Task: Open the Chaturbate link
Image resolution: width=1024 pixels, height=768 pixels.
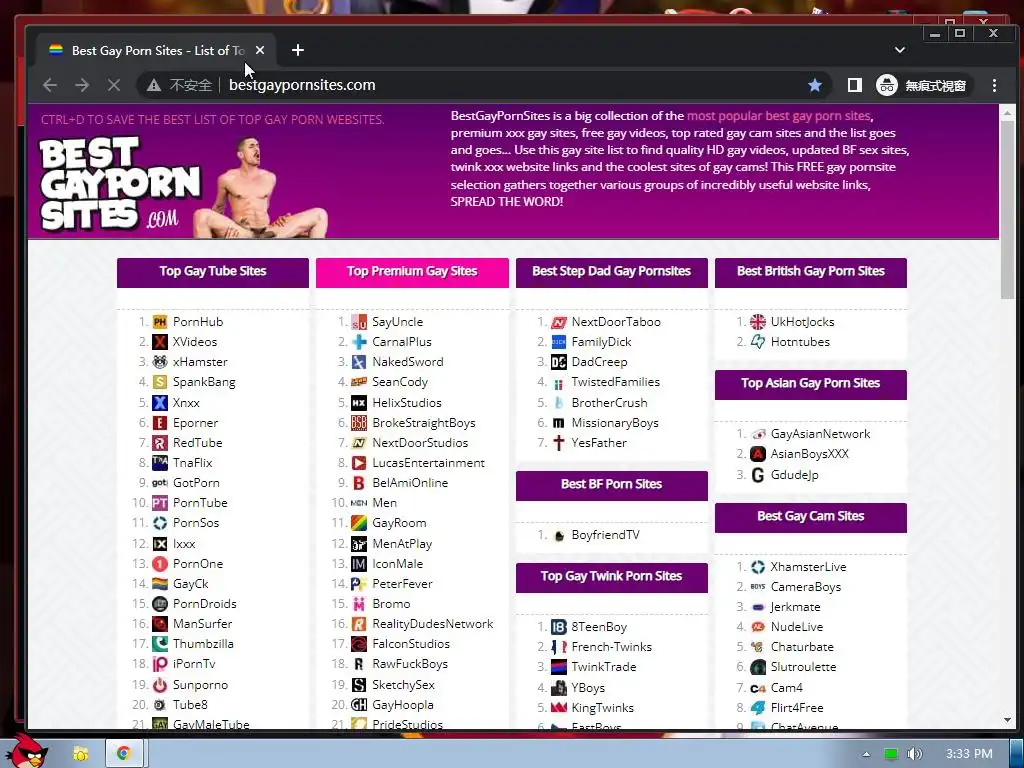Action: pyautogui.click(x=802, y=647)
